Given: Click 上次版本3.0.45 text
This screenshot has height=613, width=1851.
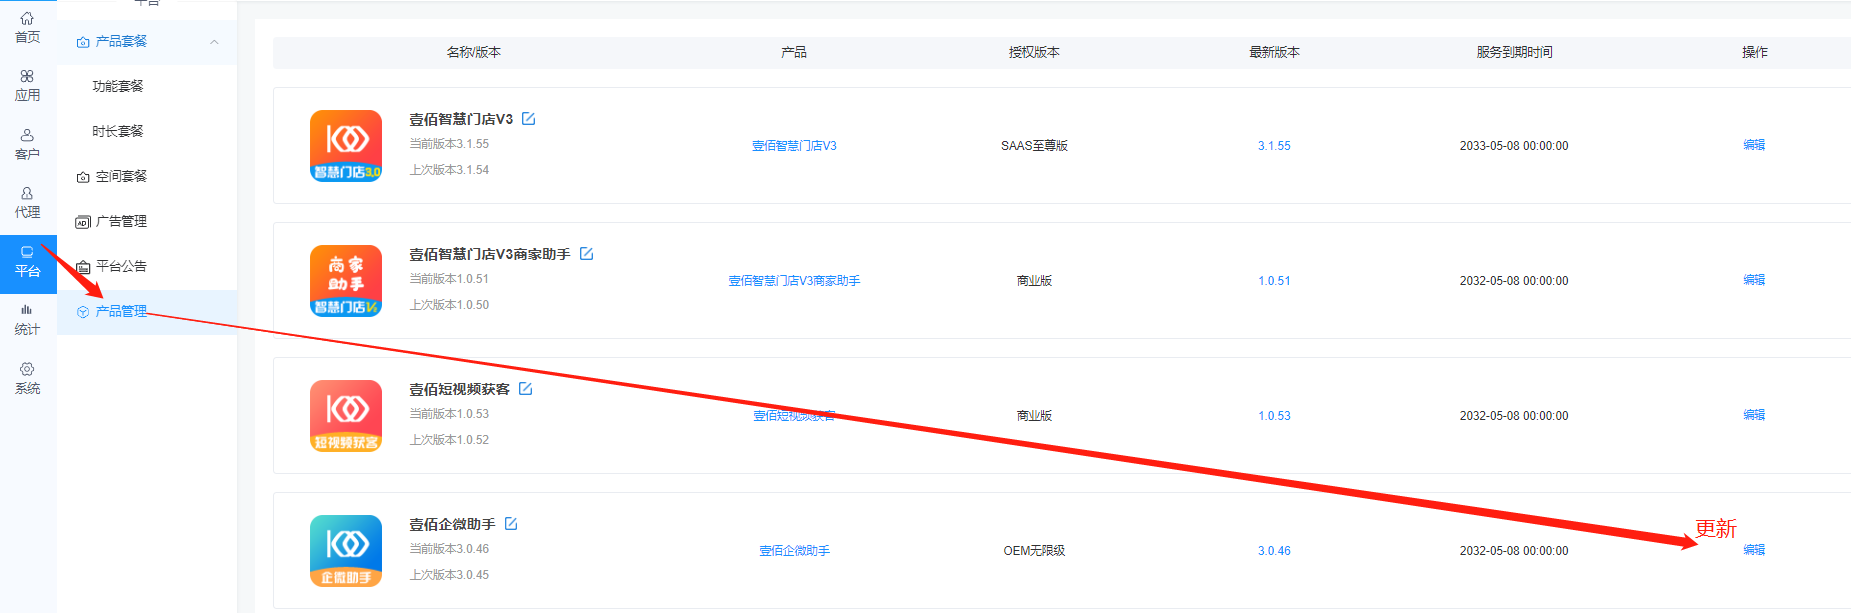Looking at the screenshot, I should click(449, 575).
